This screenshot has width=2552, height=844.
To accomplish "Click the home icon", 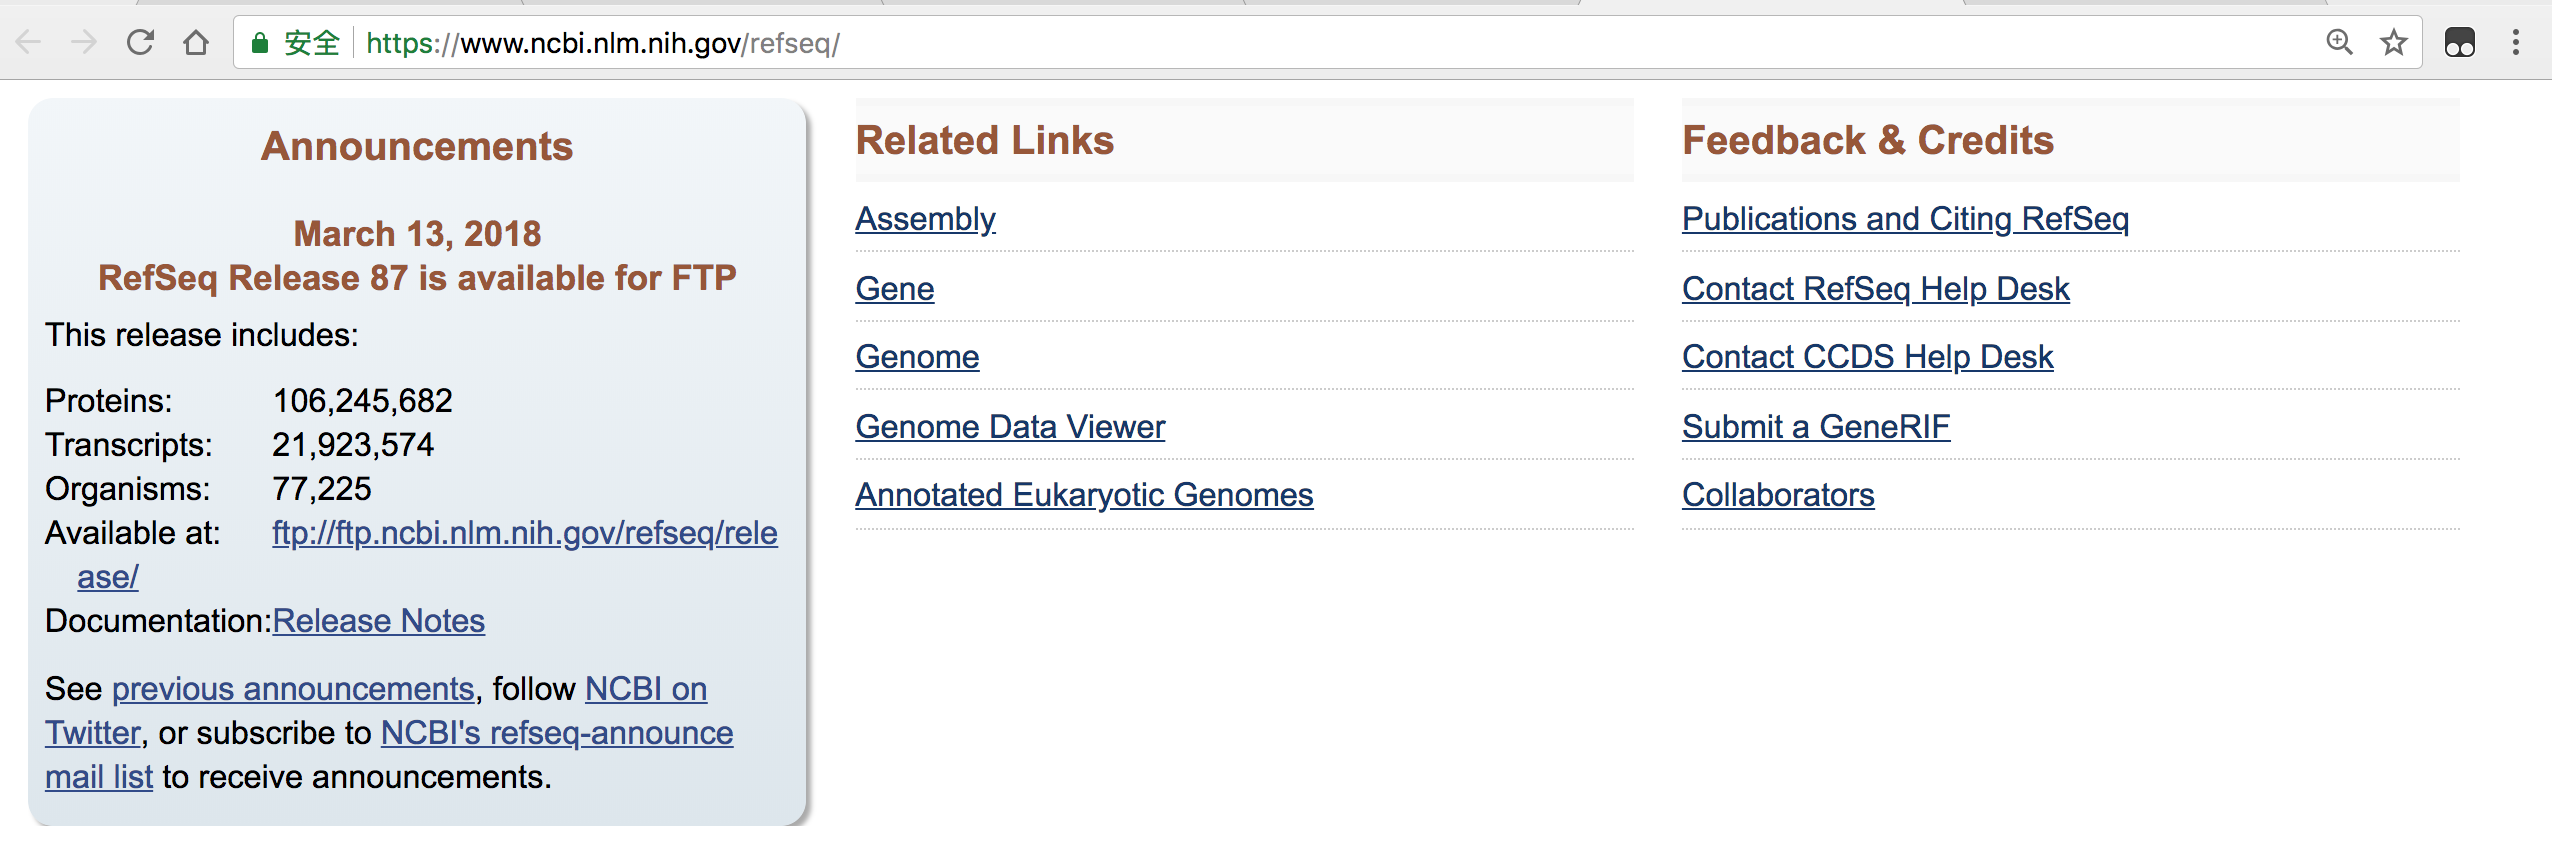I will click(x=198, y=42).
